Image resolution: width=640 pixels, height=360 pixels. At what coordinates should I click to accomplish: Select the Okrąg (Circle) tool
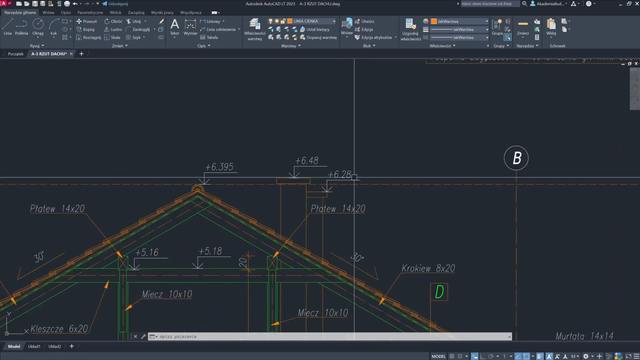point(38,27)
